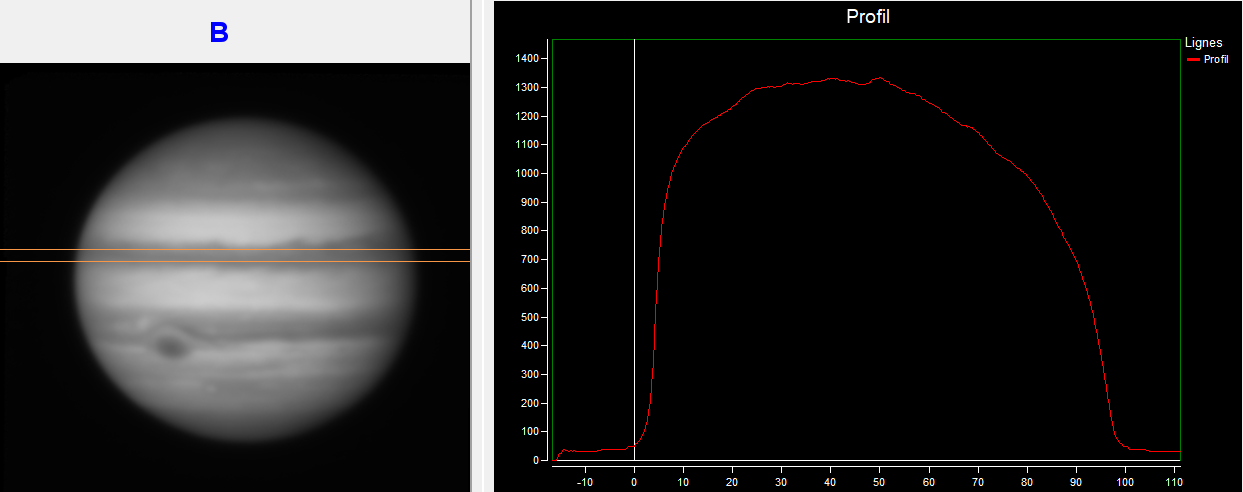Click the -10 x-axis label
Screen dimensions: 1243x492
click(585, 480)
